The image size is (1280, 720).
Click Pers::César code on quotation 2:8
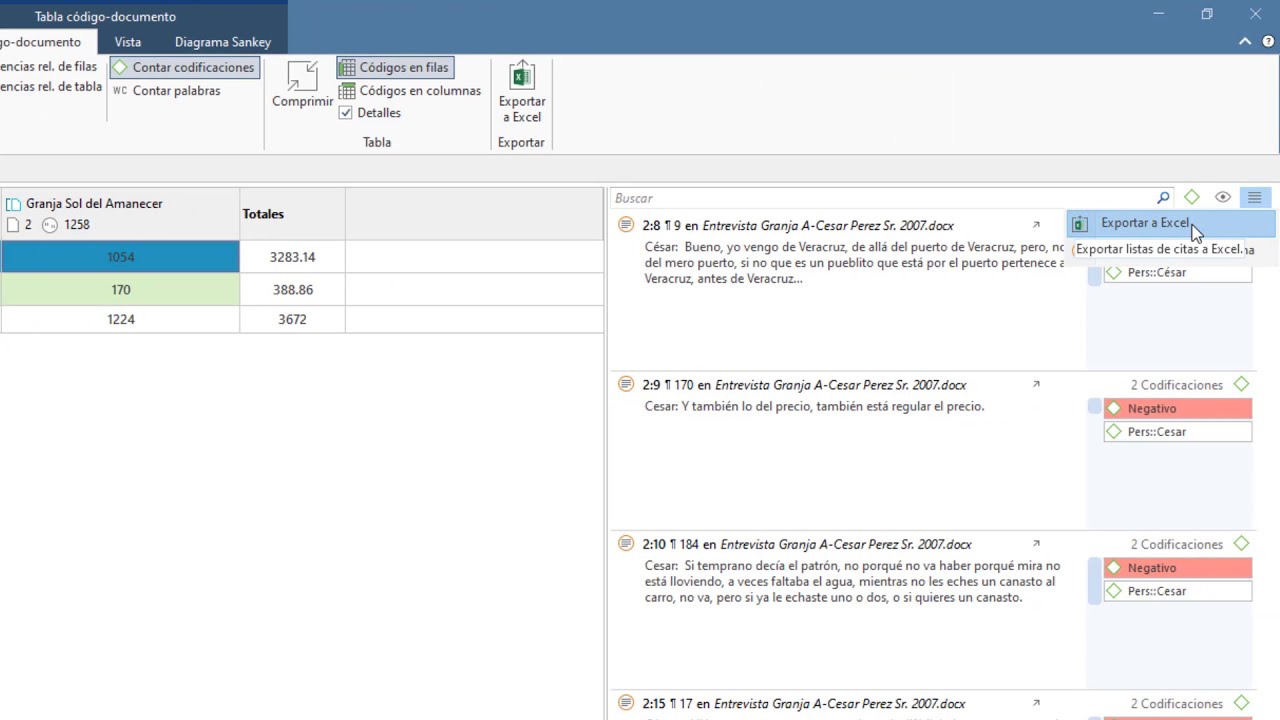click(1177, 272)
